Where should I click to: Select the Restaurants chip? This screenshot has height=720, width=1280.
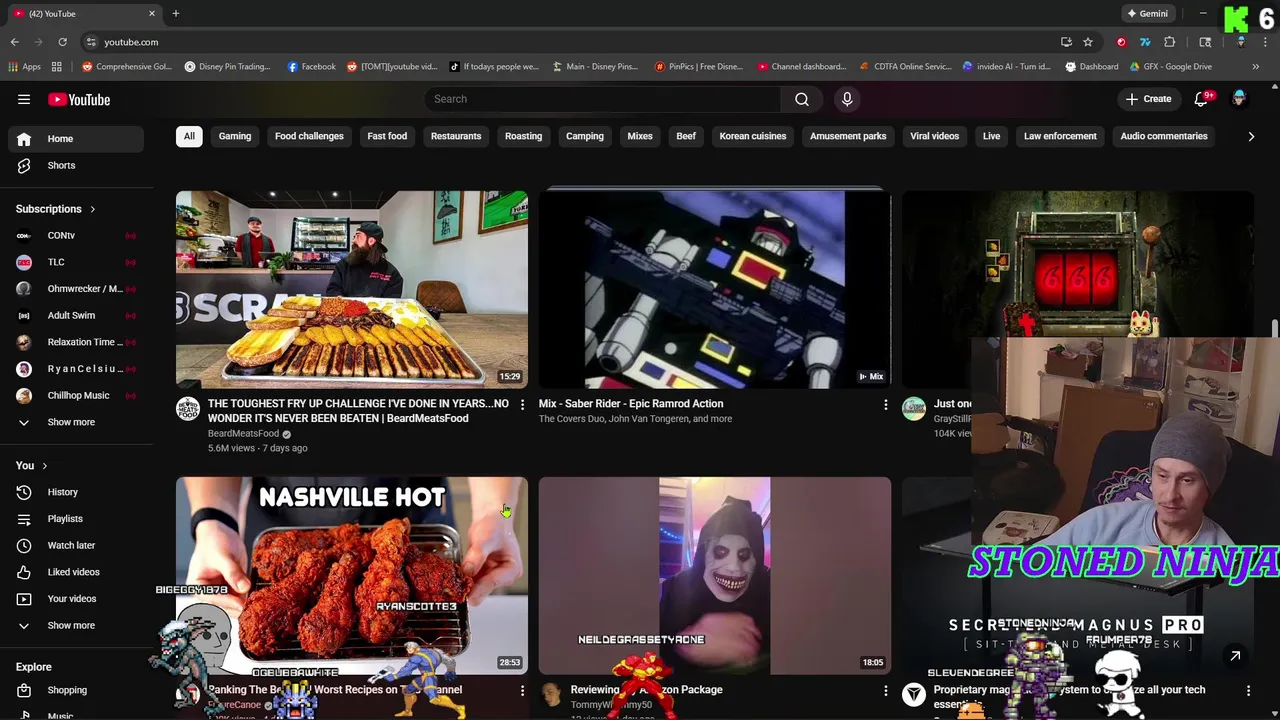456,136
